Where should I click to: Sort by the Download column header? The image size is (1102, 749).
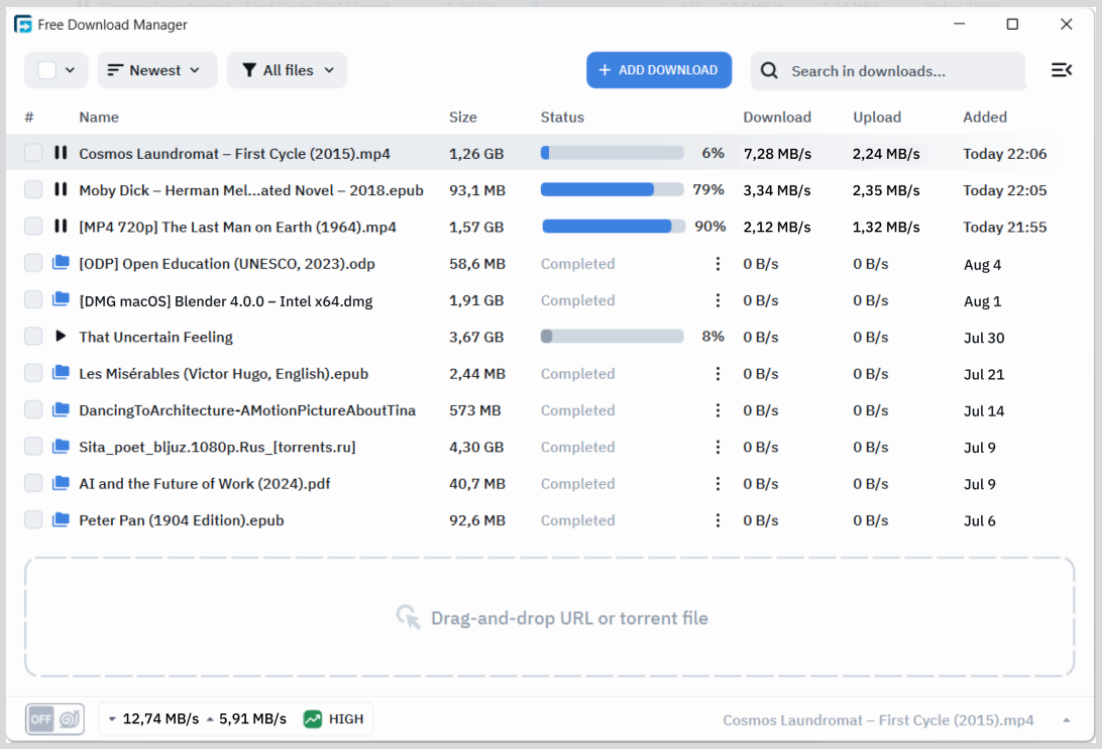777,117
